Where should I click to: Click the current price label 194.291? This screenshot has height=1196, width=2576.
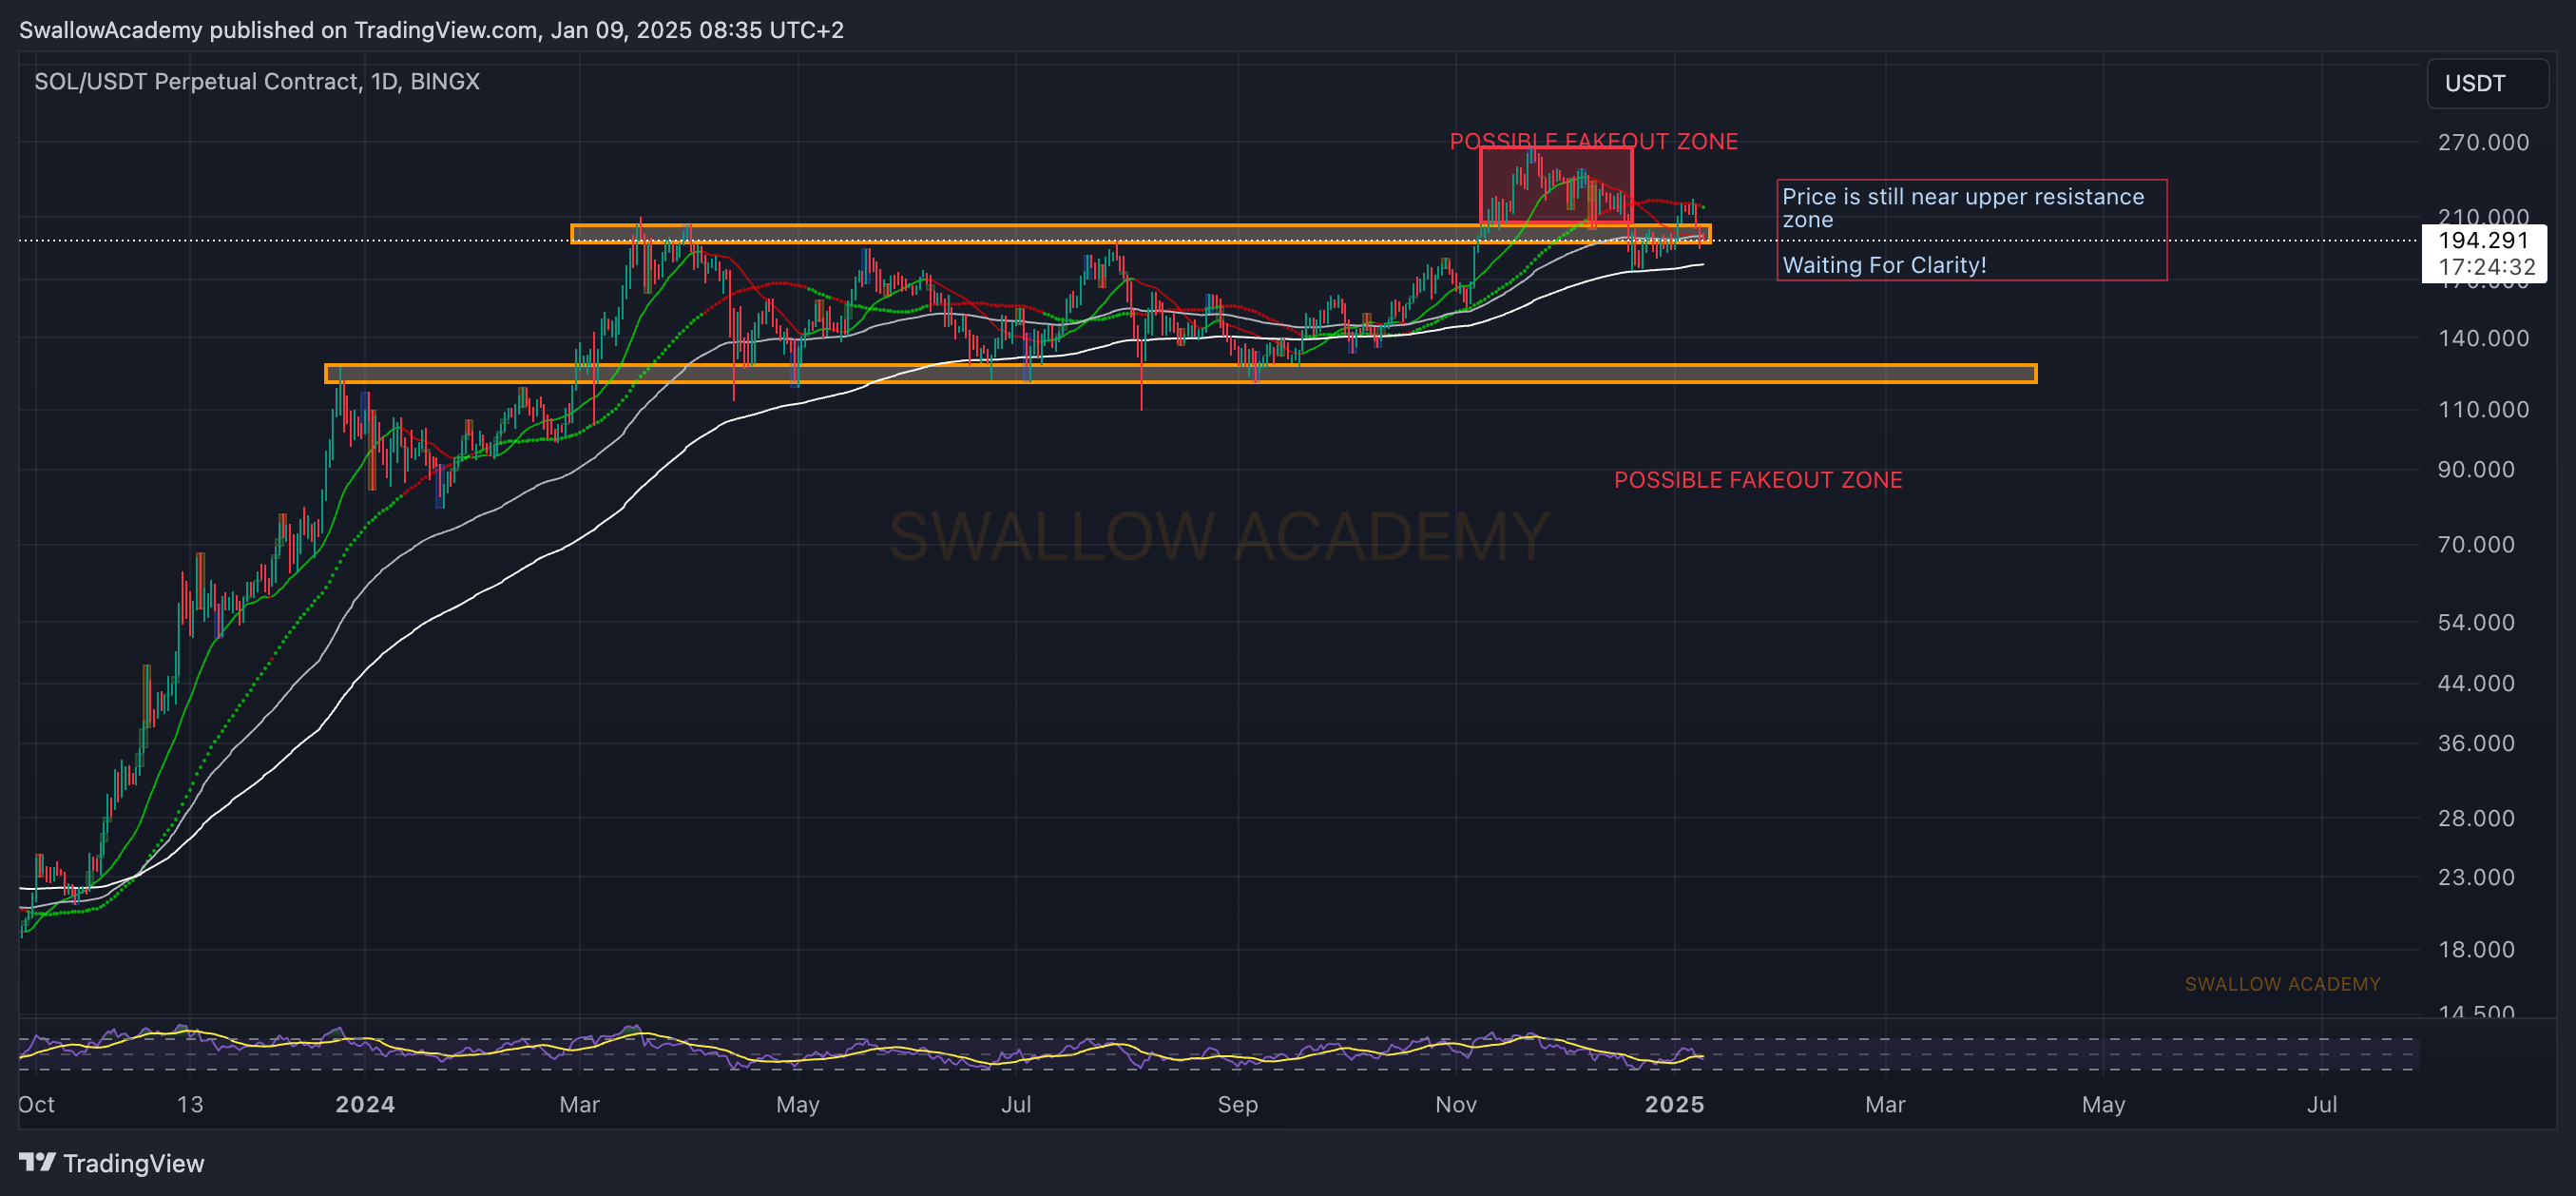pyautogui.click(x=2483, y=240)
